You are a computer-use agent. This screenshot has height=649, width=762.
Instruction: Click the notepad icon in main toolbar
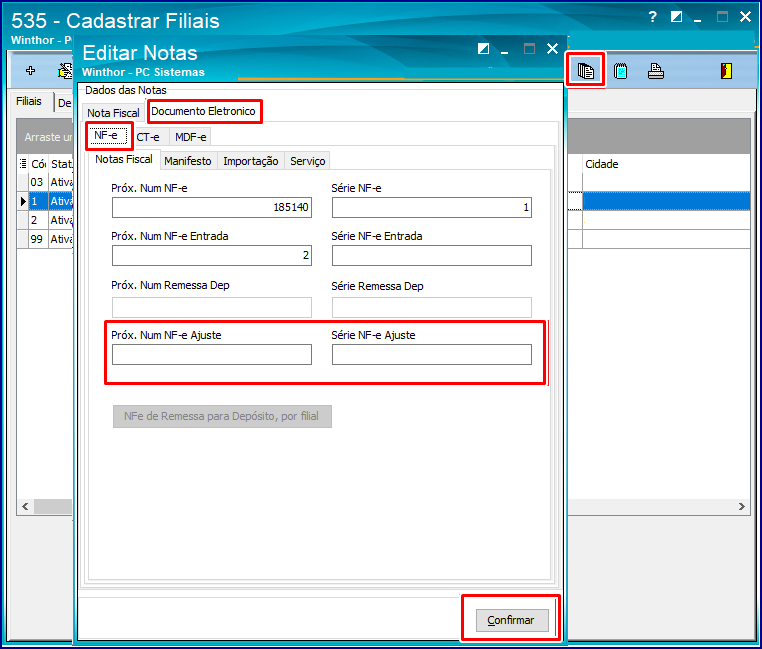point(621,71)
